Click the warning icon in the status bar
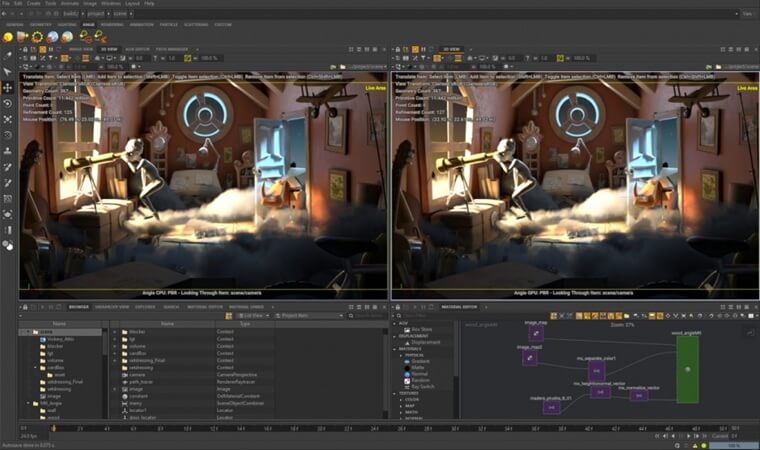Image resolution: width=760 pixels, height=450 pixels. pos(695,445)
